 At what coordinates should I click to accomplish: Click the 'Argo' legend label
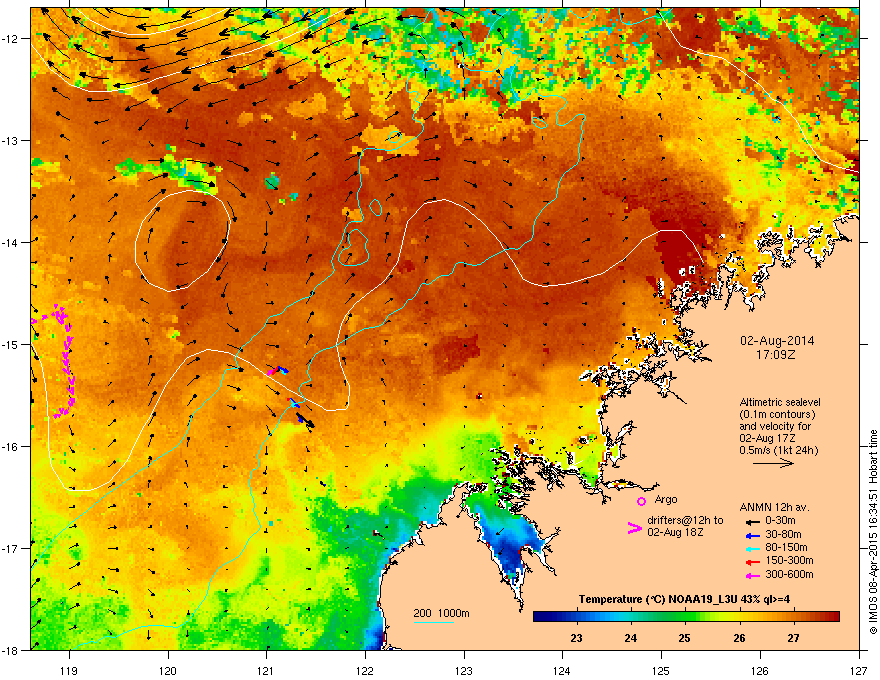point(666,499)
